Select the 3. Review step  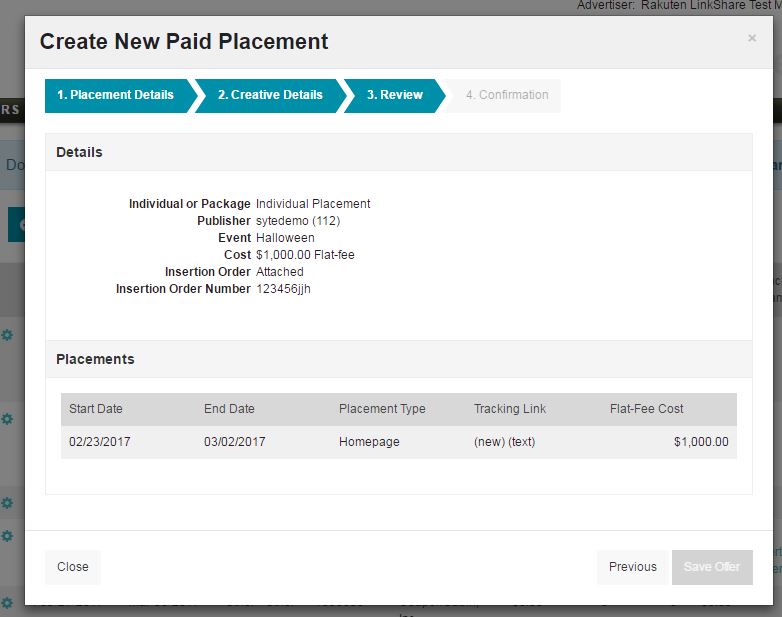[394, 95]
